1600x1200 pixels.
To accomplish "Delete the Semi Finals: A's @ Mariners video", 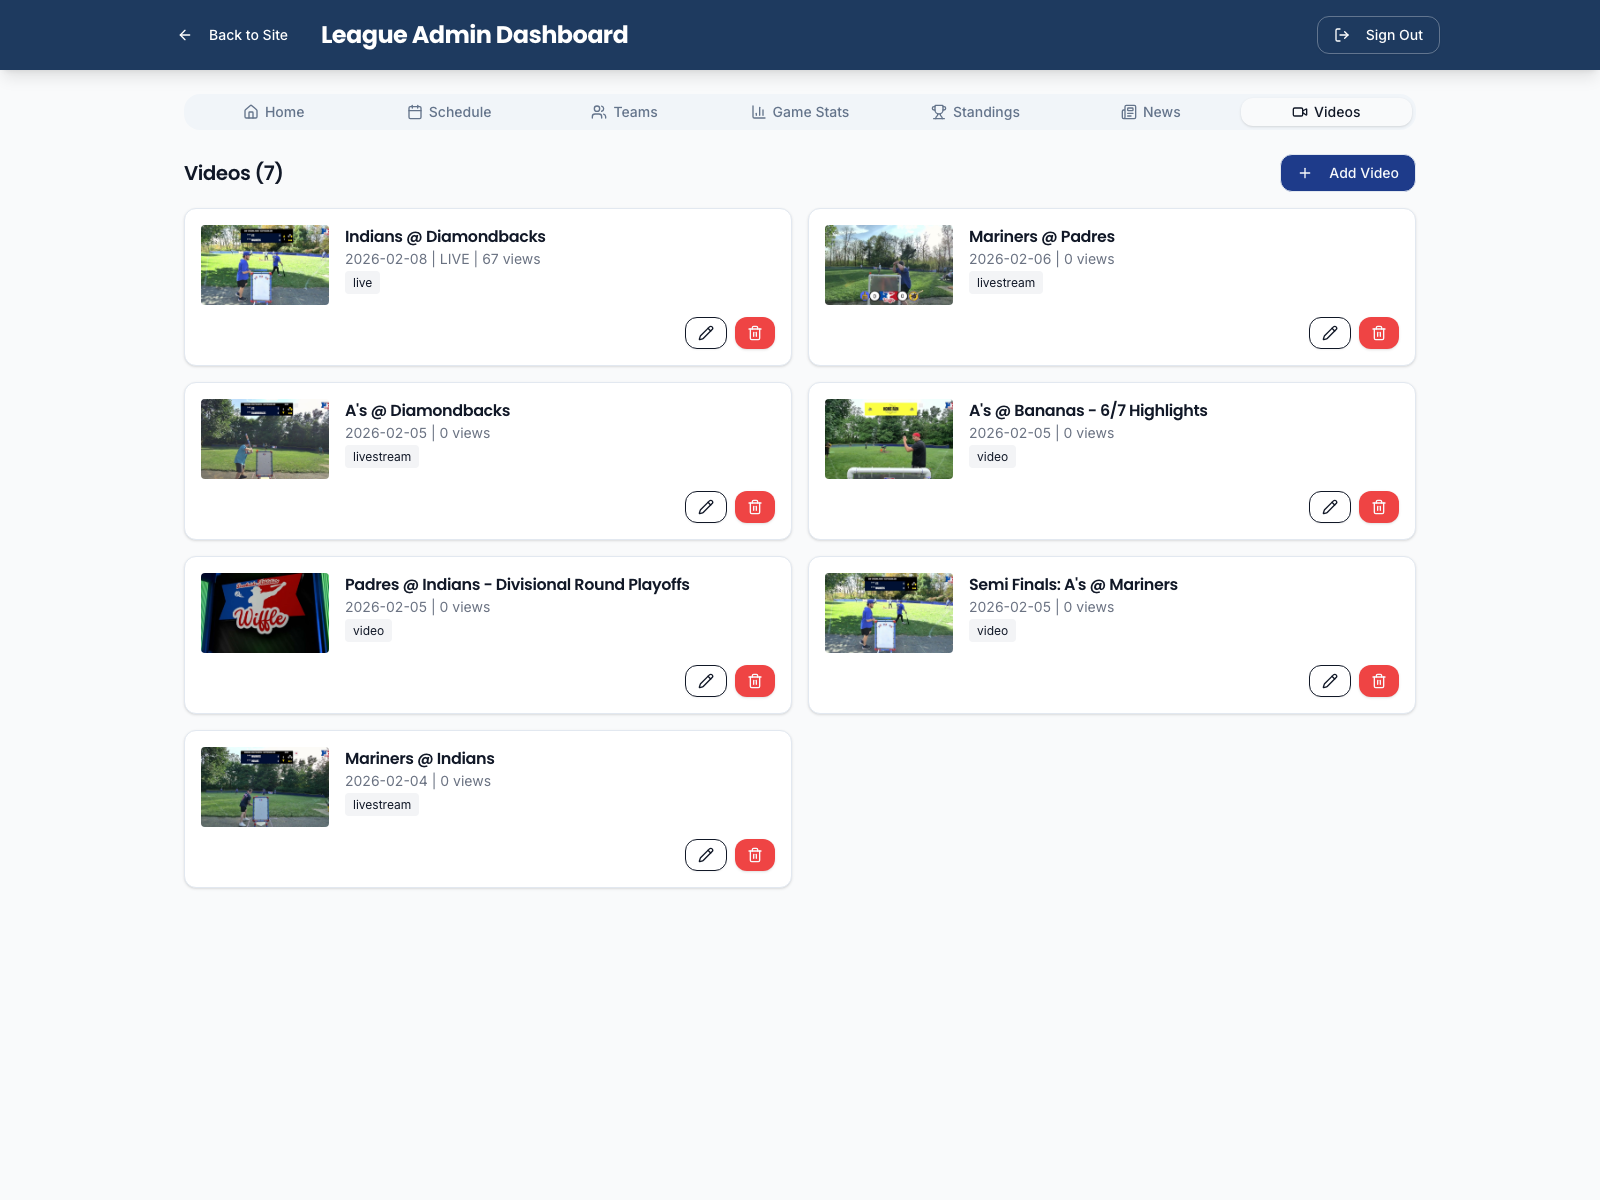I will tap(1379, 681).
